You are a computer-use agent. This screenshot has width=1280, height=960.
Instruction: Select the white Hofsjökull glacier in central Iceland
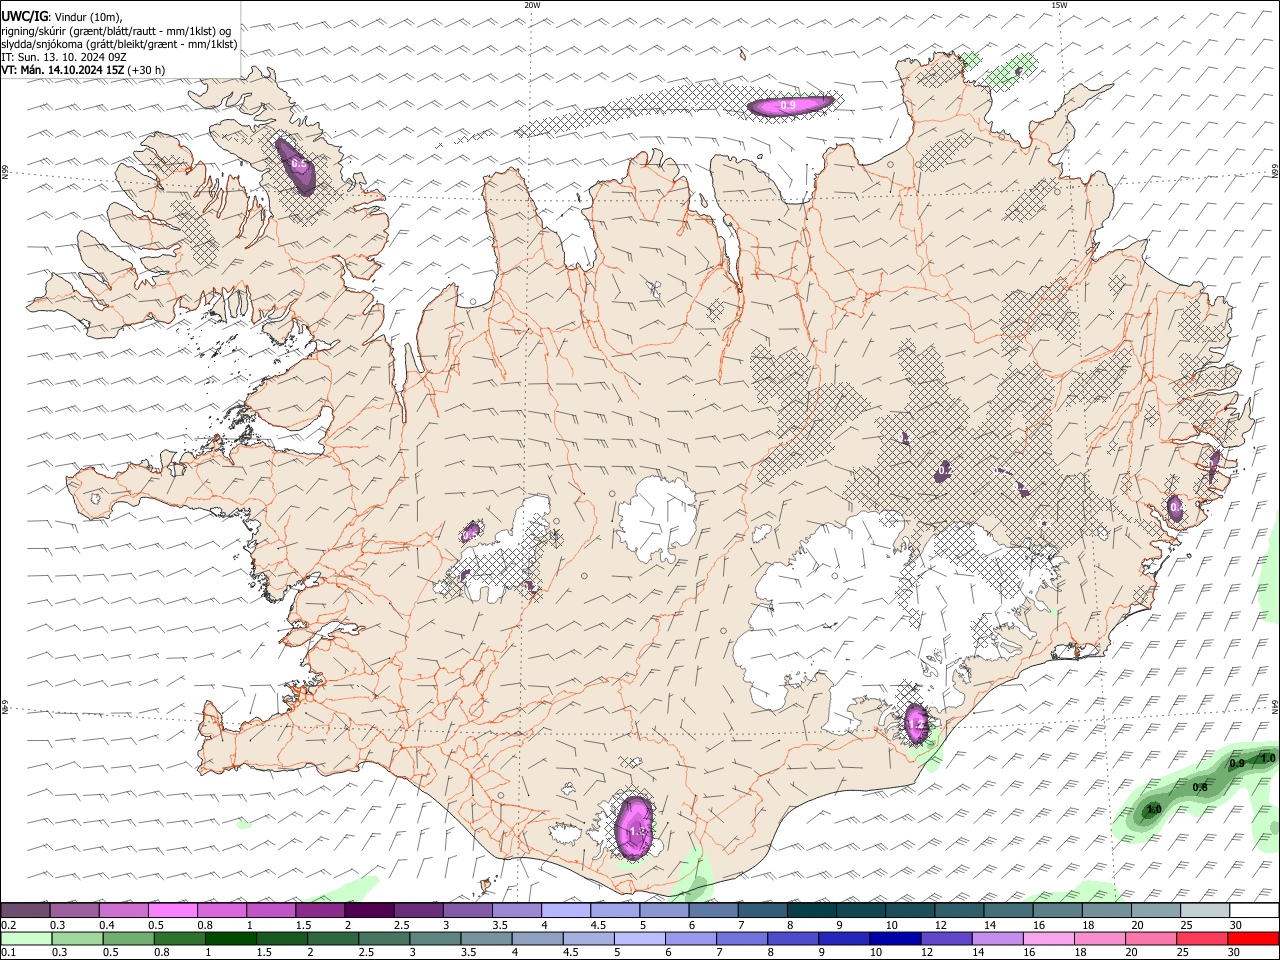[658, 519]
